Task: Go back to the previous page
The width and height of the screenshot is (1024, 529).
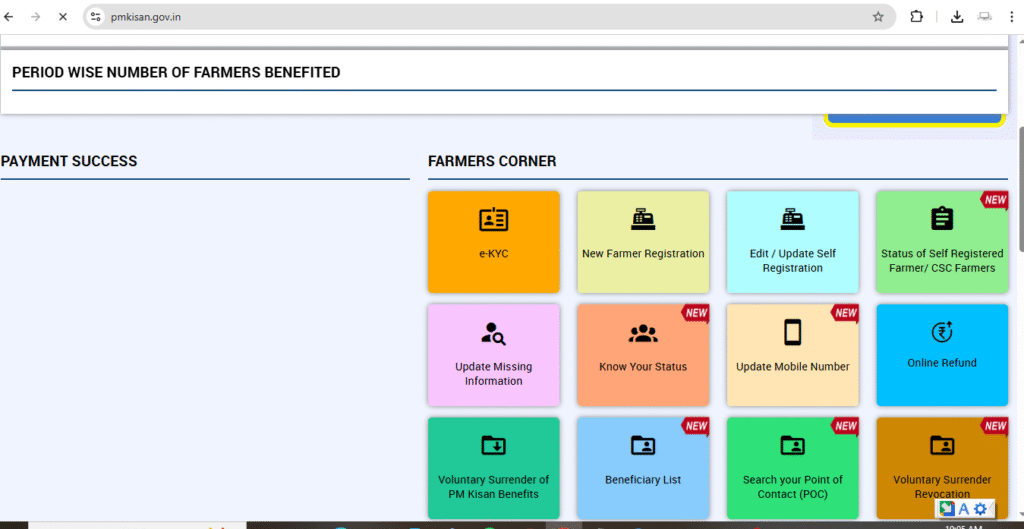Action: click(10, 17)
